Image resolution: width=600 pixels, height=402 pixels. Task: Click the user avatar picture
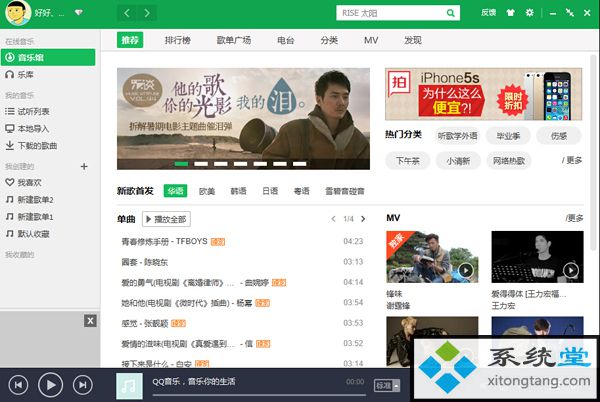[x=18, y=13]
